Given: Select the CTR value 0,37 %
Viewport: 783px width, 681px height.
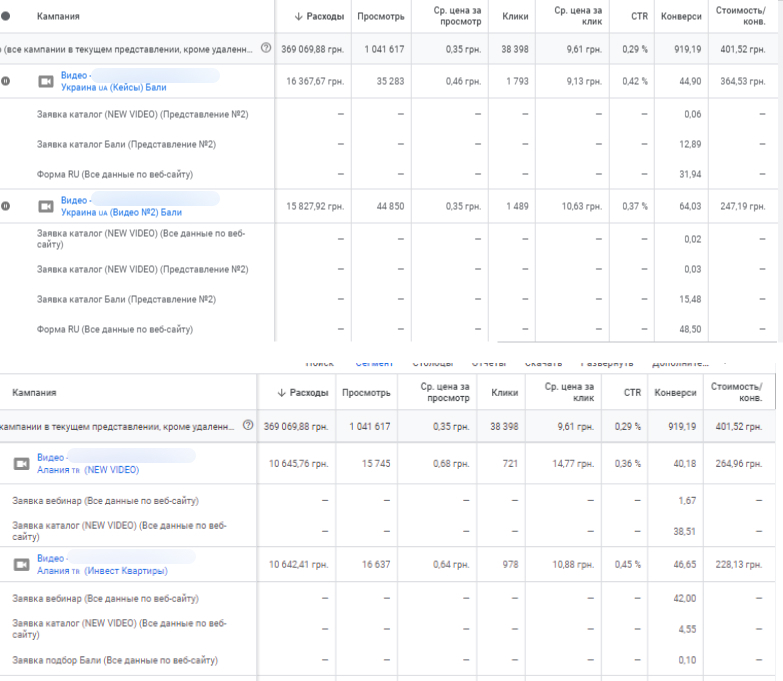Looking at the screenshot, I should [x=635, y=206].
